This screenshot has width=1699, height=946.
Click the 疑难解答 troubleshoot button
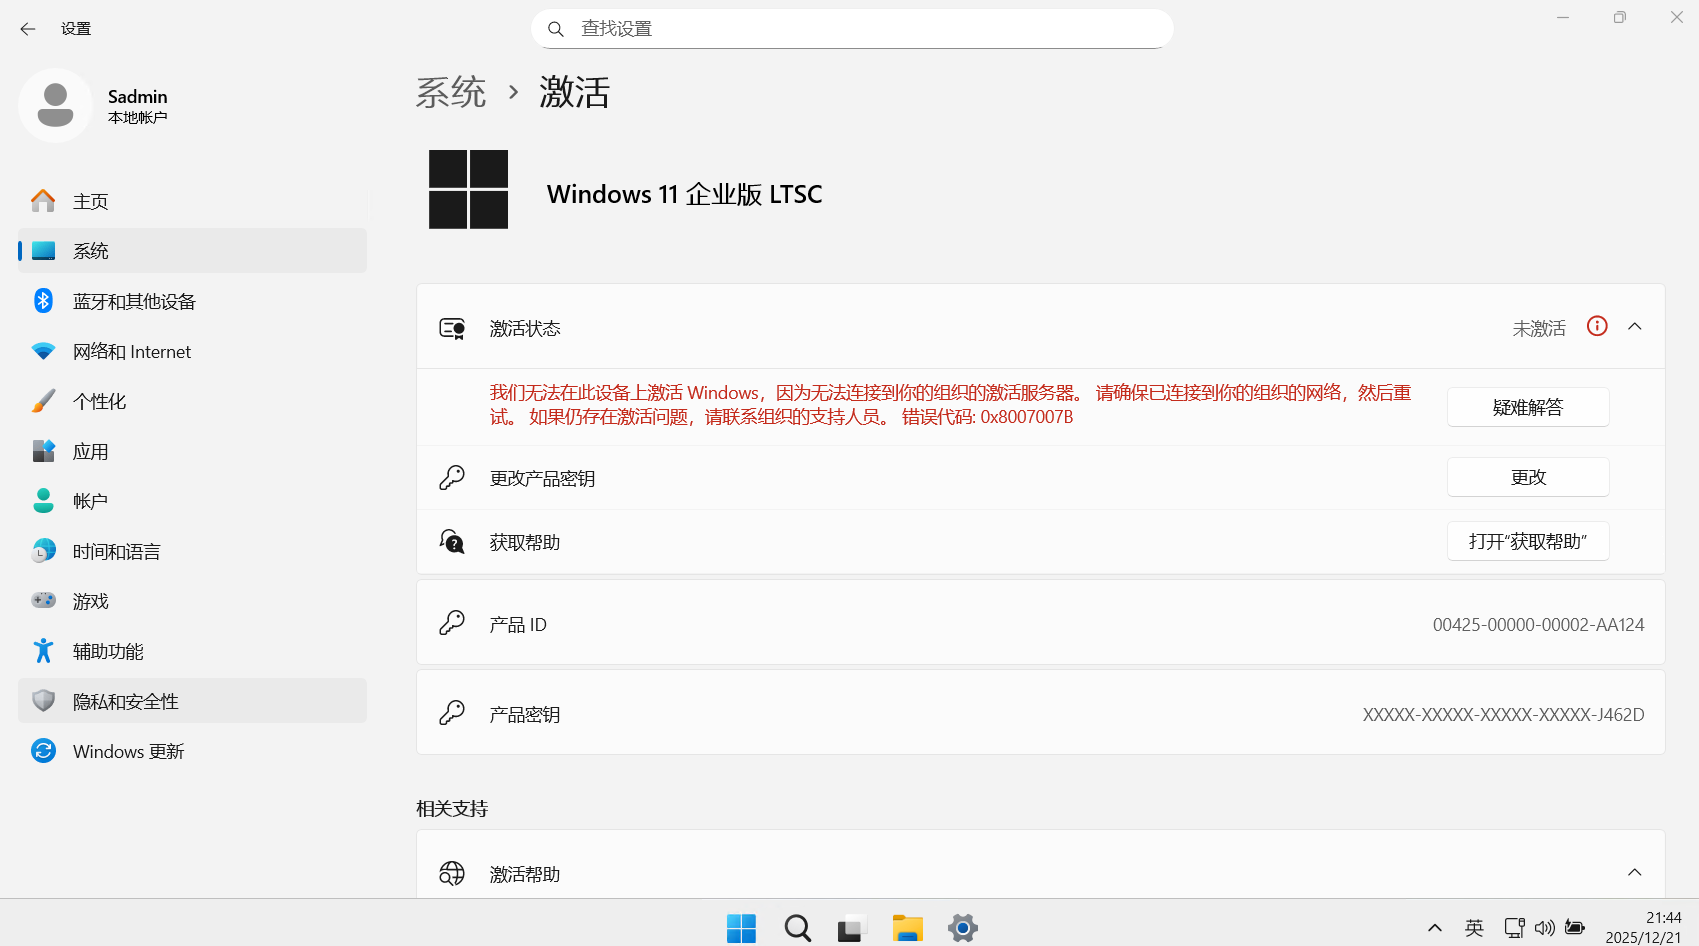[1527, 407]
